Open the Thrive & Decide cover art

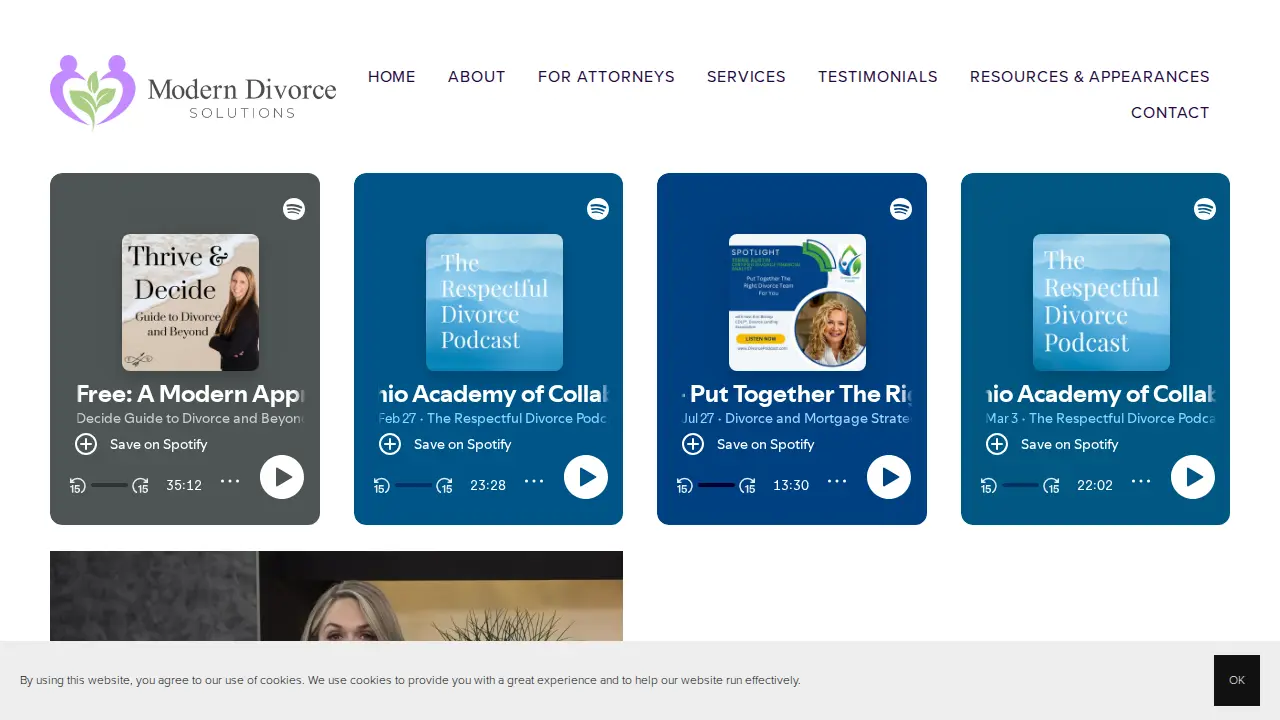(x=190, y=302)
